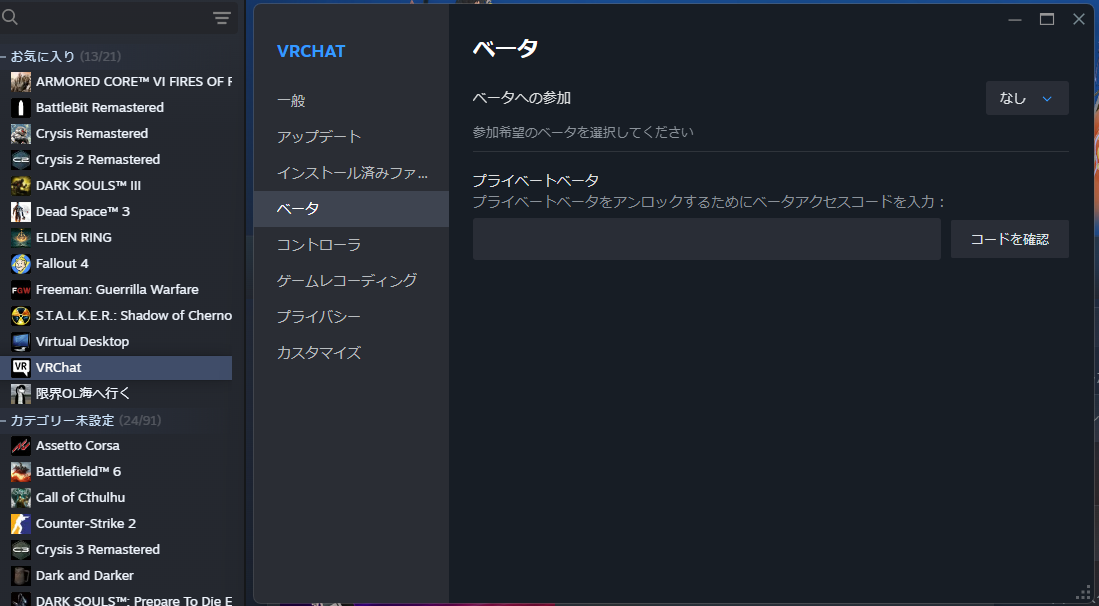Click the library search magnifier icon
Image resolution: width=1099 pixels, height=606 pixels.
click(10, 17)
